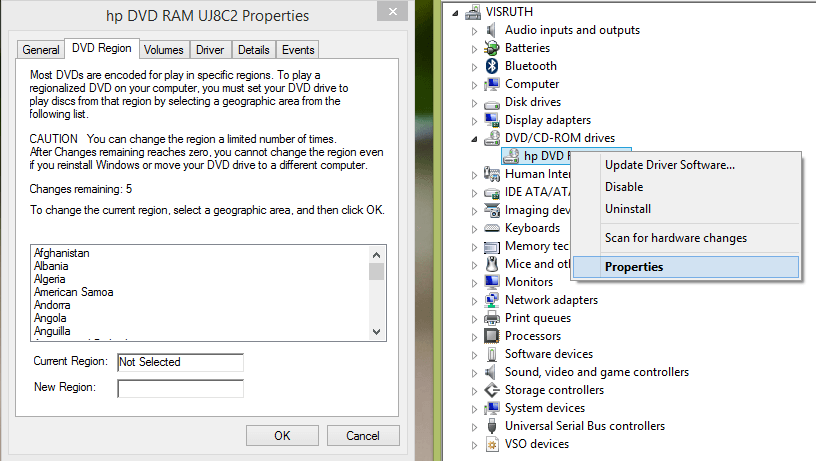
Task: Choose Disable in the context menu
Action: pos(686,187)
